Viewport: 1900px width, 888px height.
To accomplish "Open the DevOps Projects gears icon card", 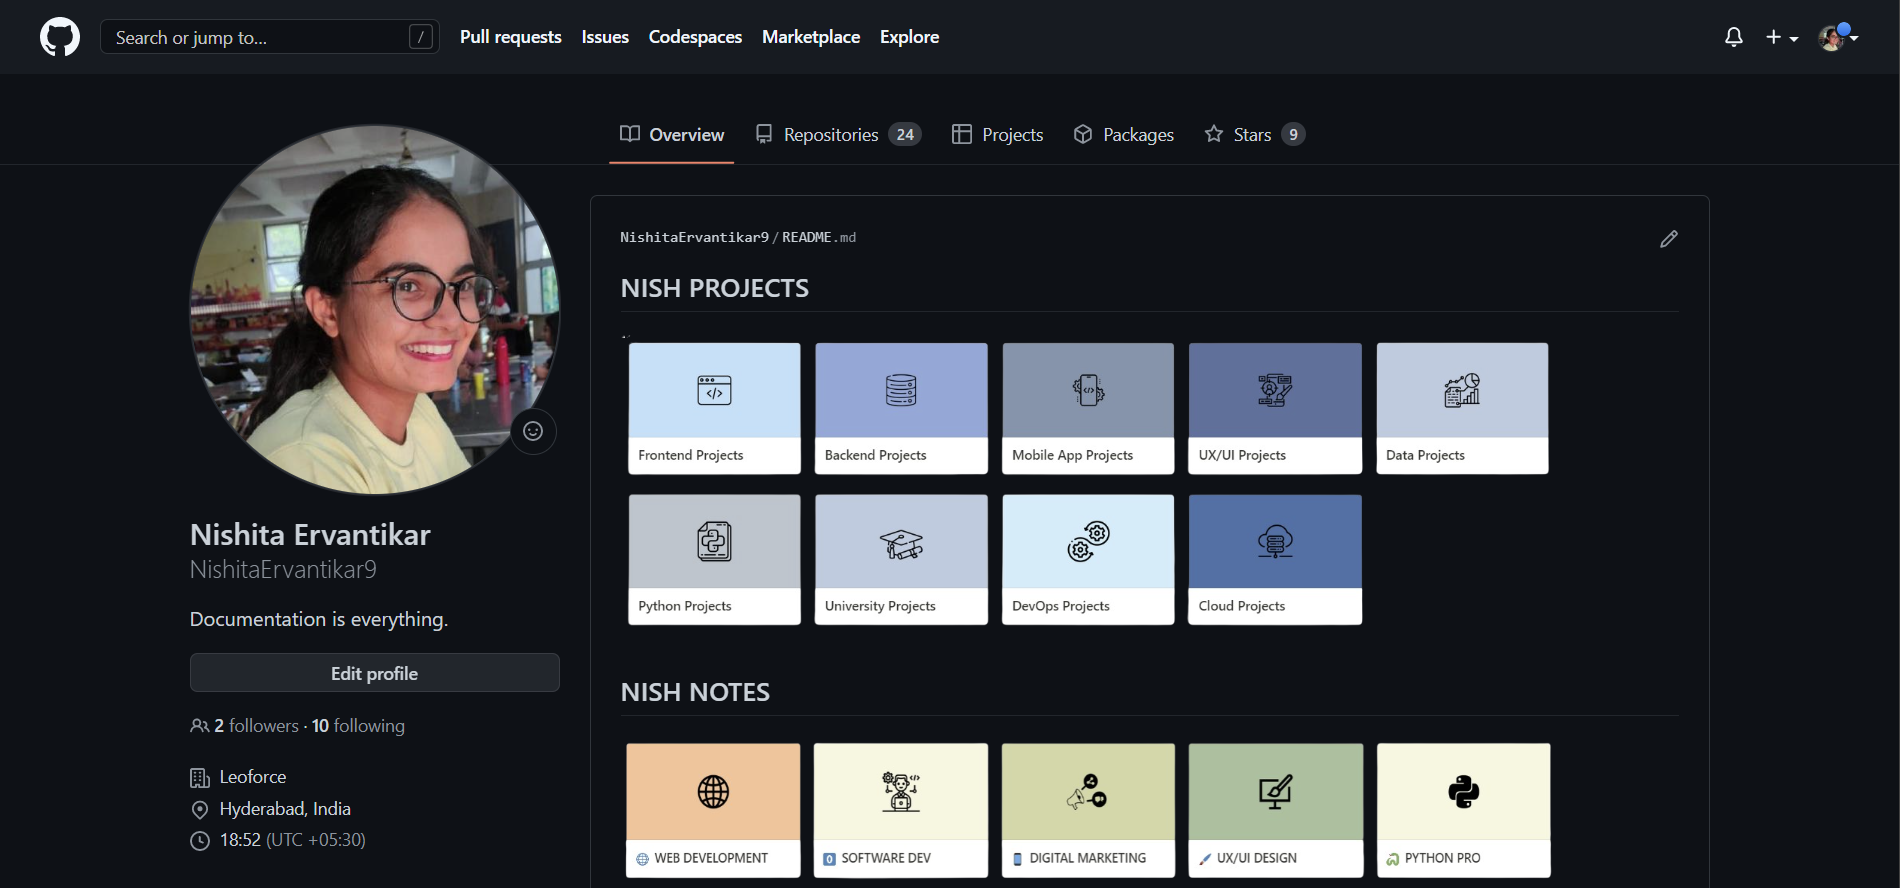I will coord(1088,542).
